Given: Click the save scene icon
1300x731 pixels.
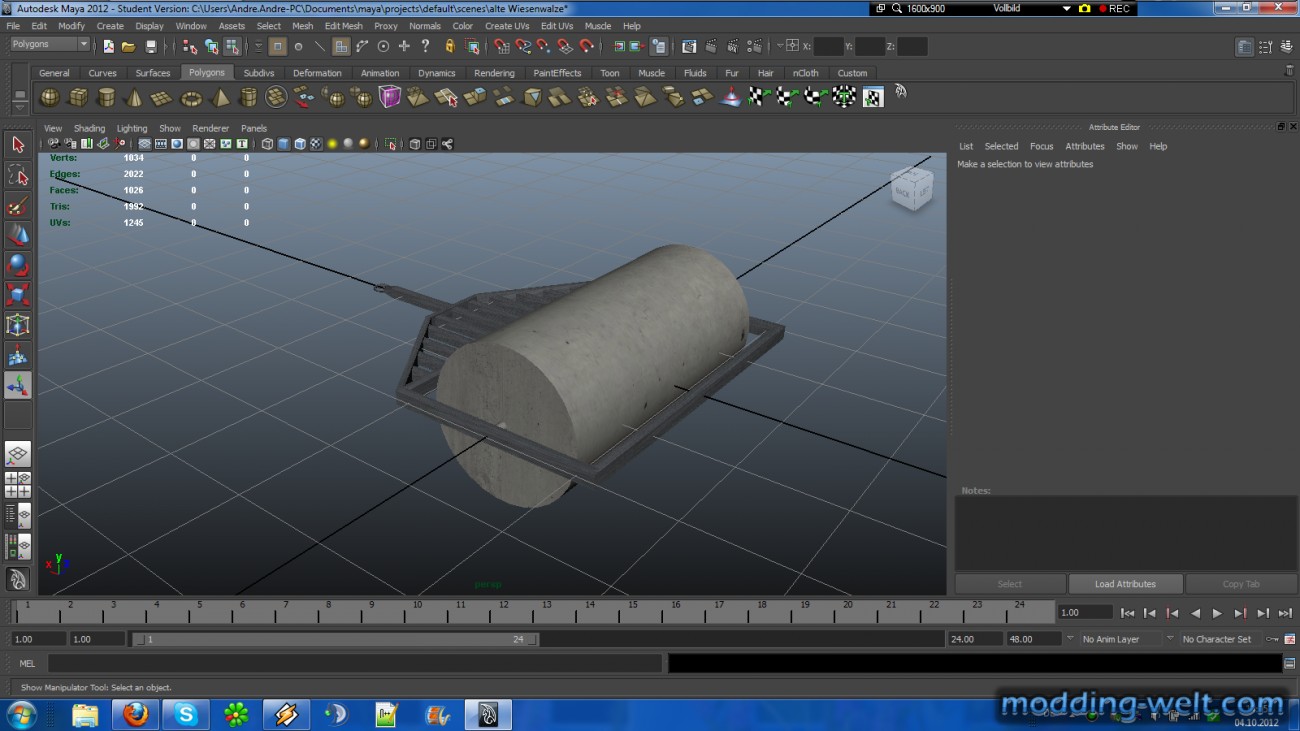Looking at the screenshot, I should click(x=151, y=46).
